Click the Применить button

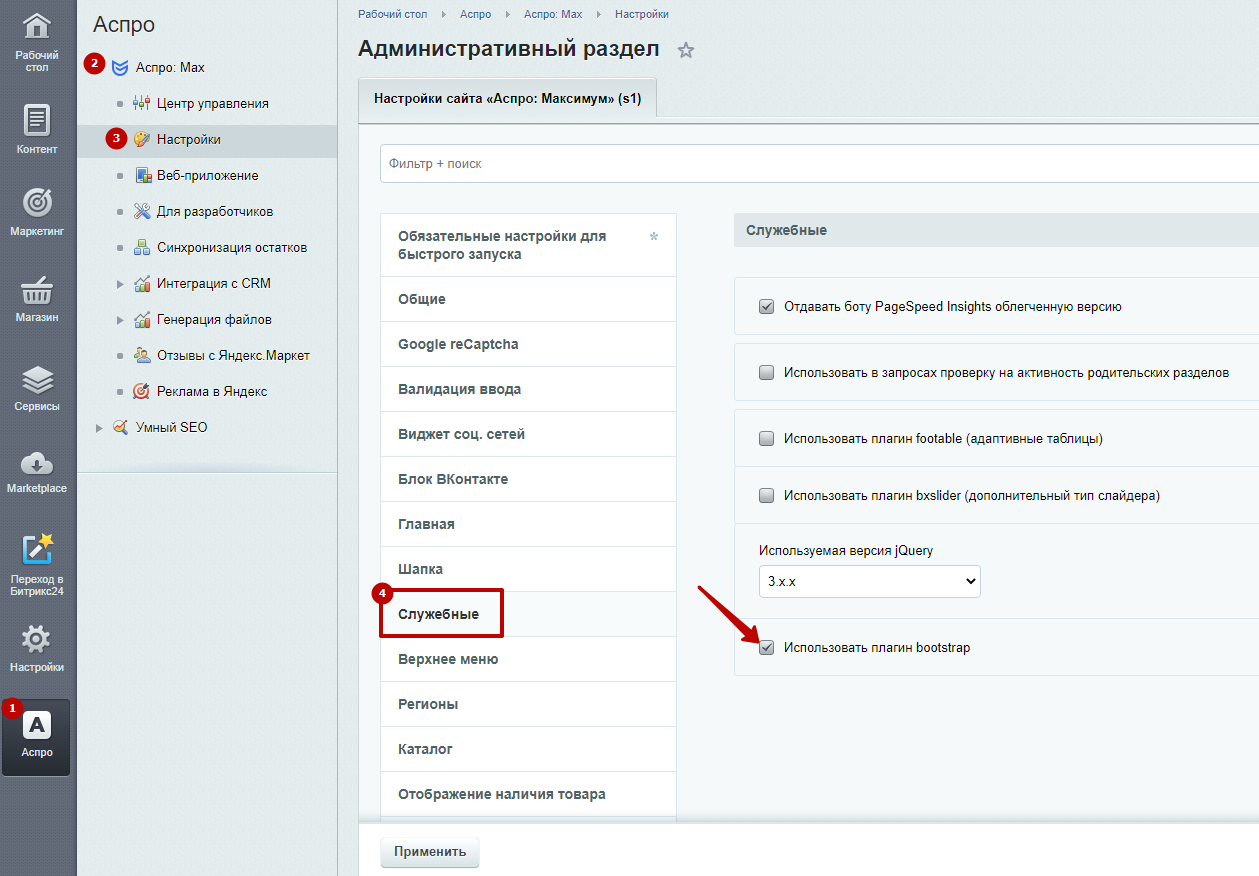tap(430, 852)
